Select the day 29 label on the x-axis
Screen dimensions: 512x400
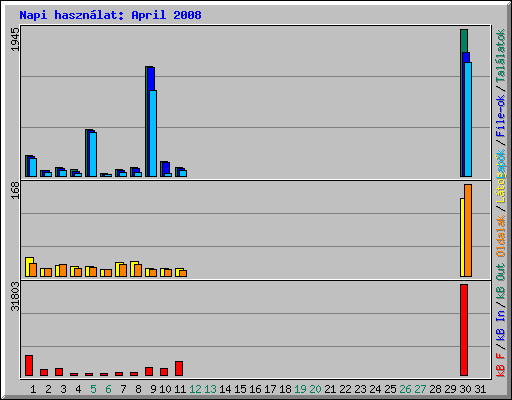point(450,389)
